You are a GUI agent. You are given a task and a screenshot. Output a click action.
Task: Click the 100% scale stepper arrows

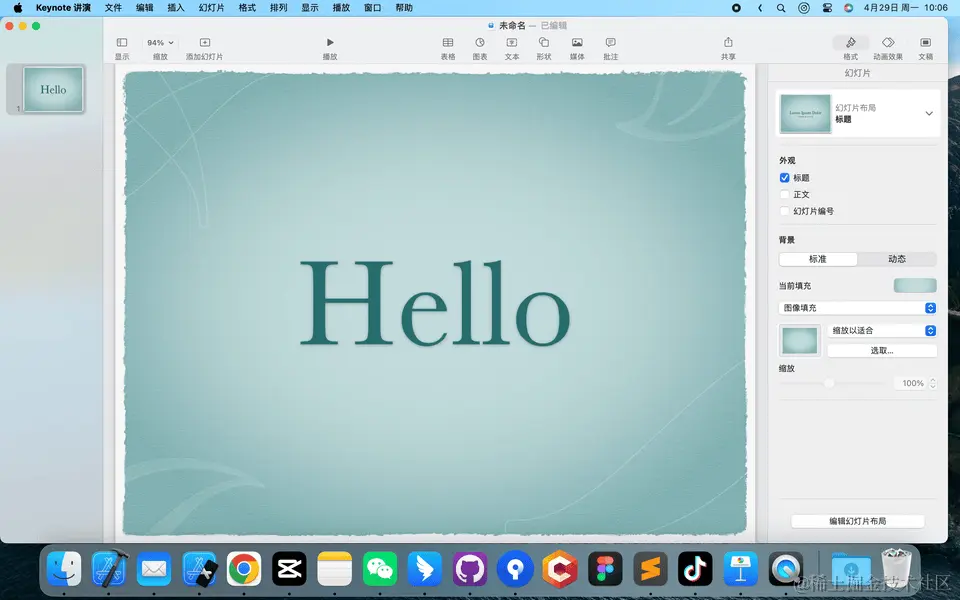[x=932, y=383]
